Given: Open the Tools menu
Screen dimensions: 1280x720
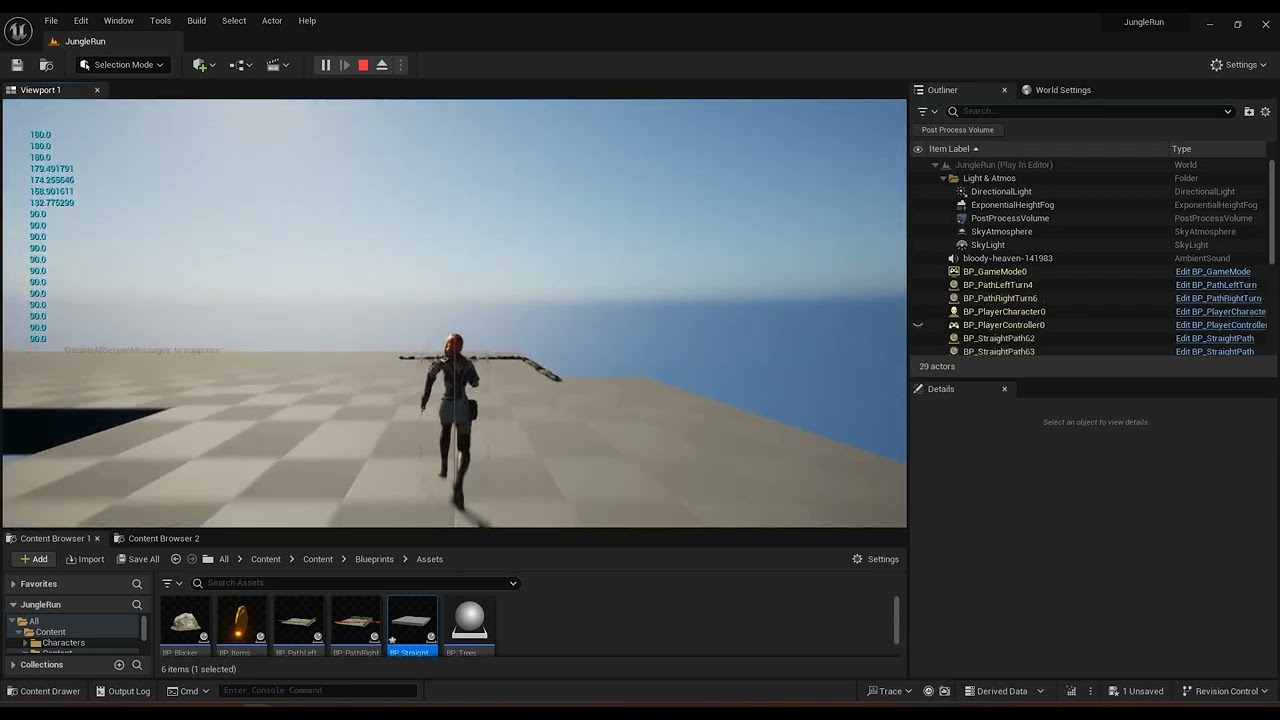Looking at the screenshot, I should [160, 21].
